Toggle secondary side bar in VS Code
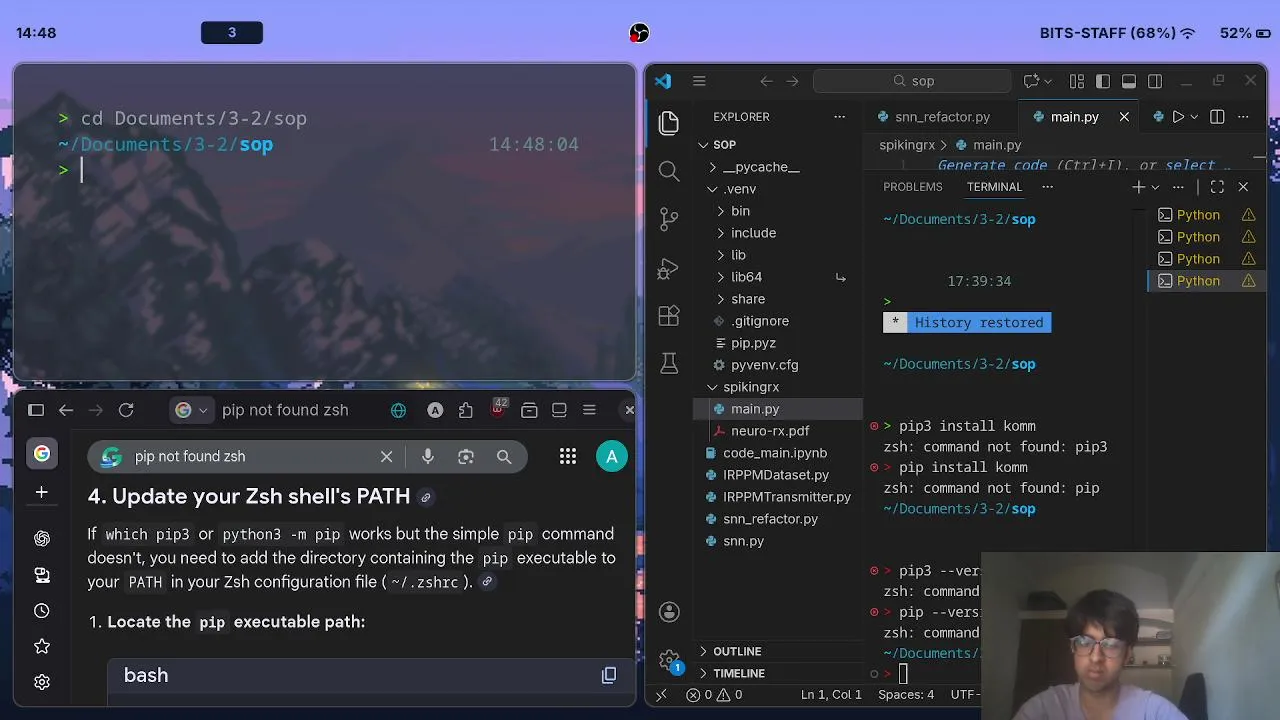 [x=1155, y=81]
